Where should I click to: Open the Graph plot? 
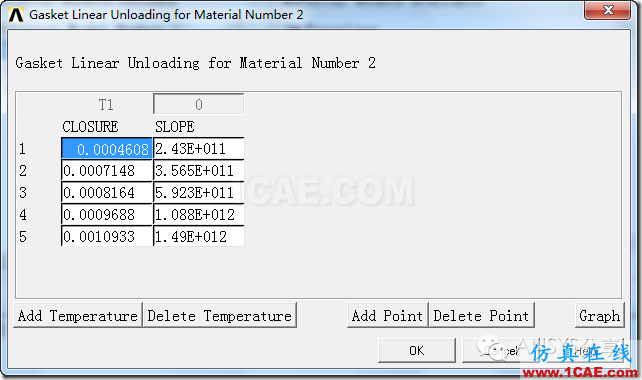coord(600,315)
